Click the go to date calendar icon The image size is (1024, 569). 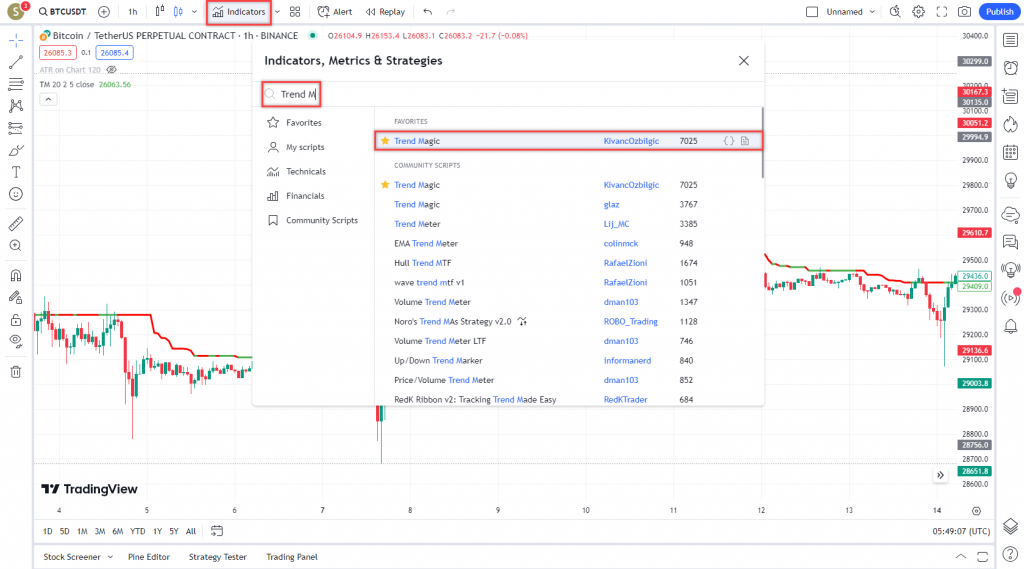click(x=217, y=531)
